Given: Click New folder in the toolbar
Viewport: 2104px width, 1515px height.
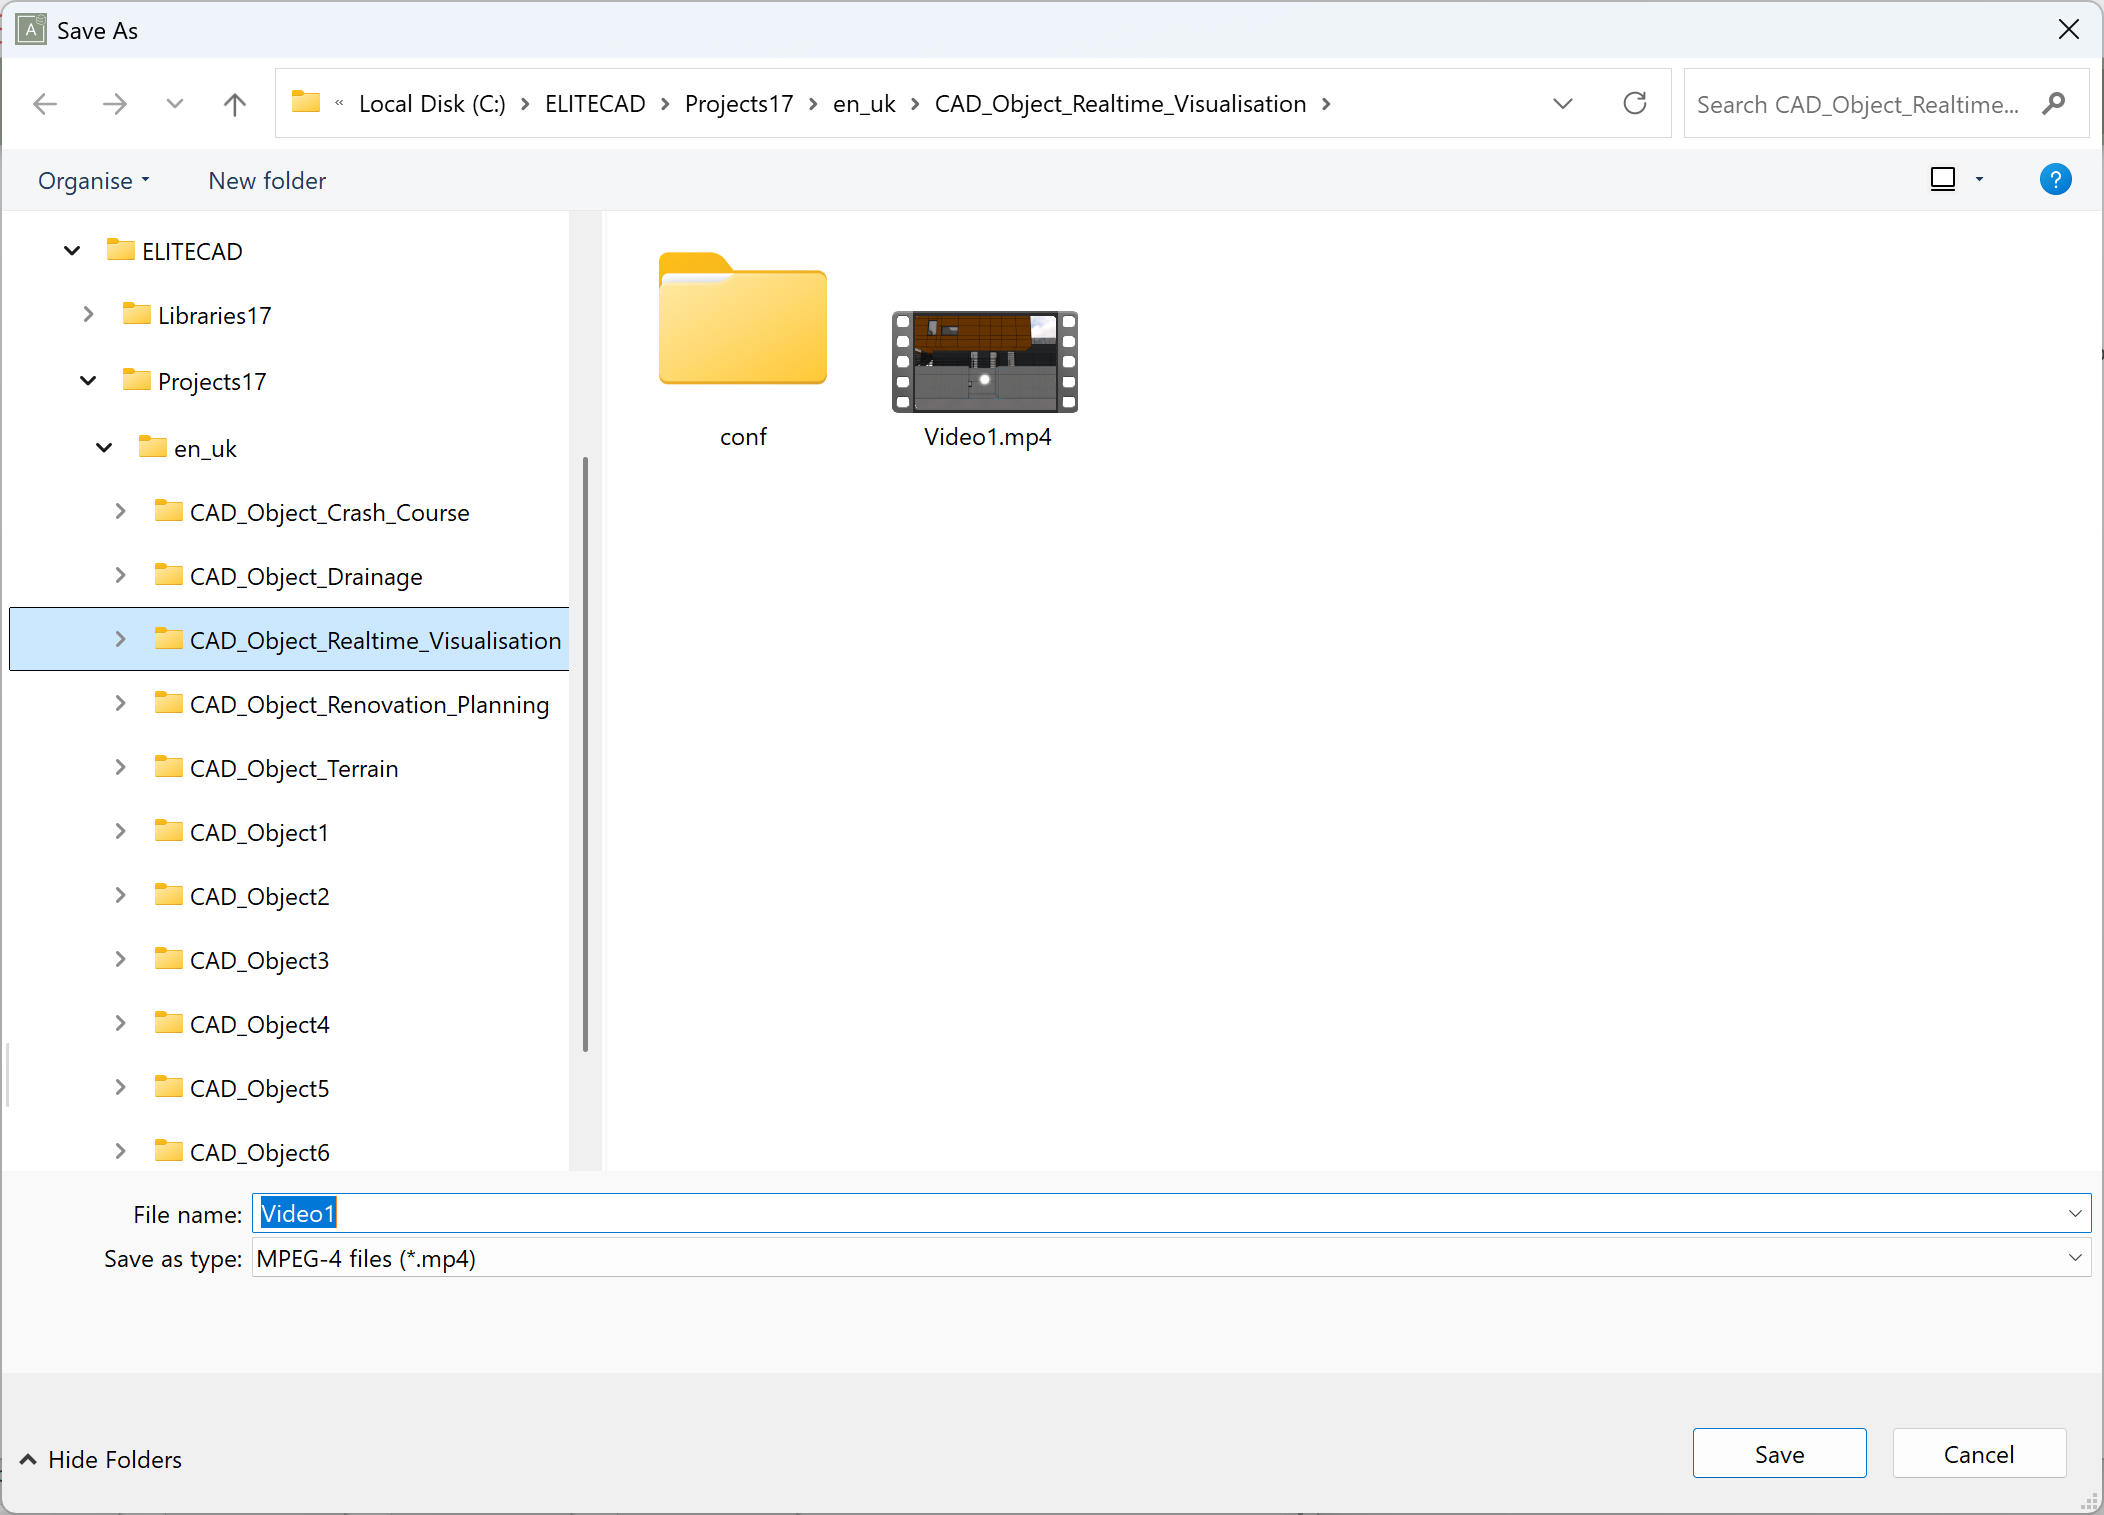Looking at the screenshot, I should pos(267,181).
